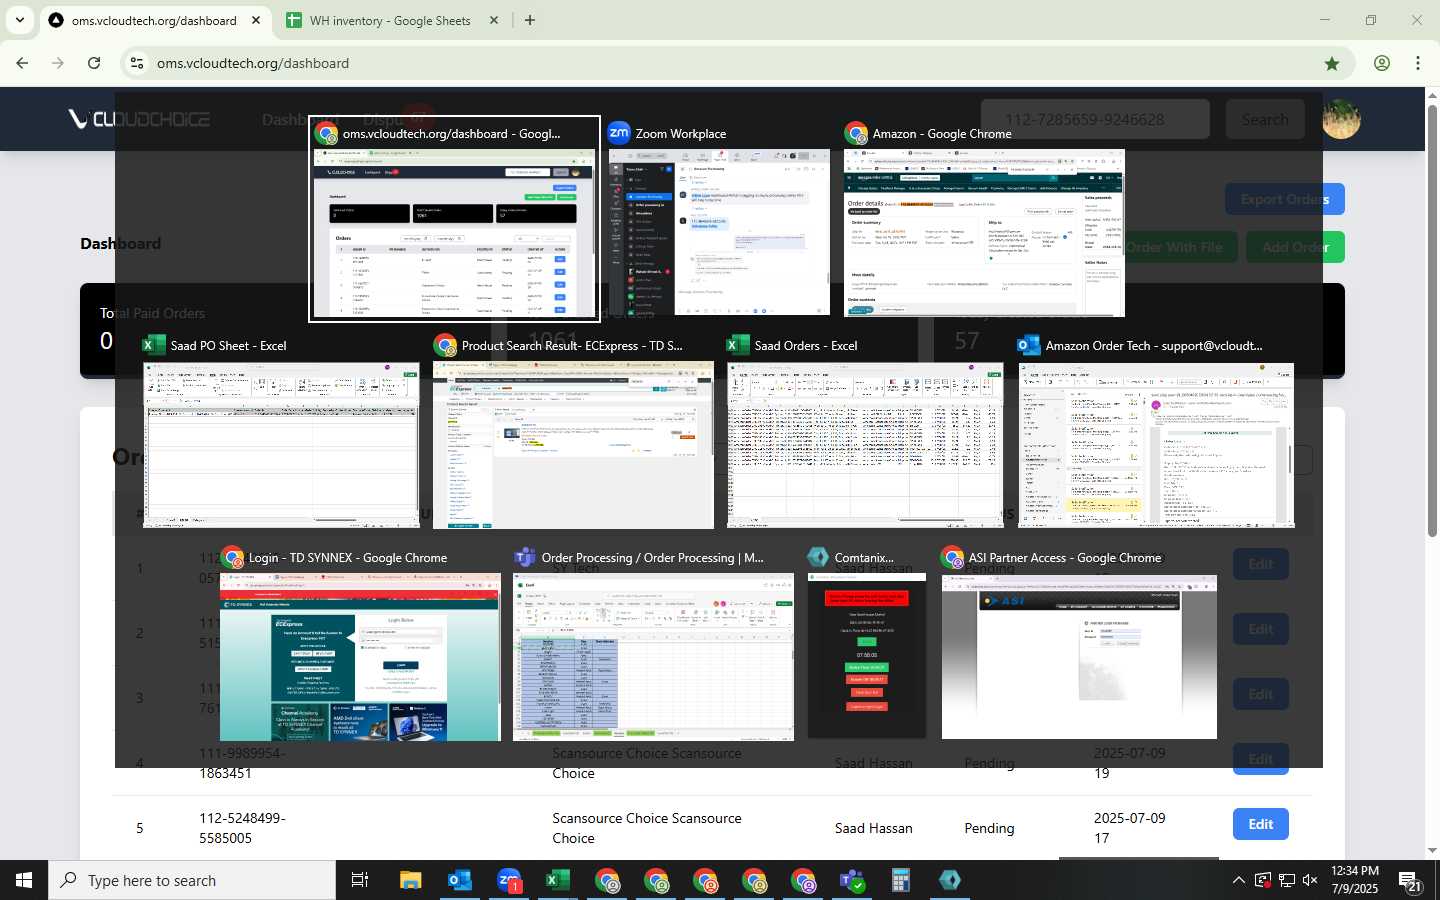Image resolution: width=1440 pixels, height=900 pixels.
Task: Click Chrome icon beside Product Search Result title
Action: pyautogui.click(x=445, y=345)
